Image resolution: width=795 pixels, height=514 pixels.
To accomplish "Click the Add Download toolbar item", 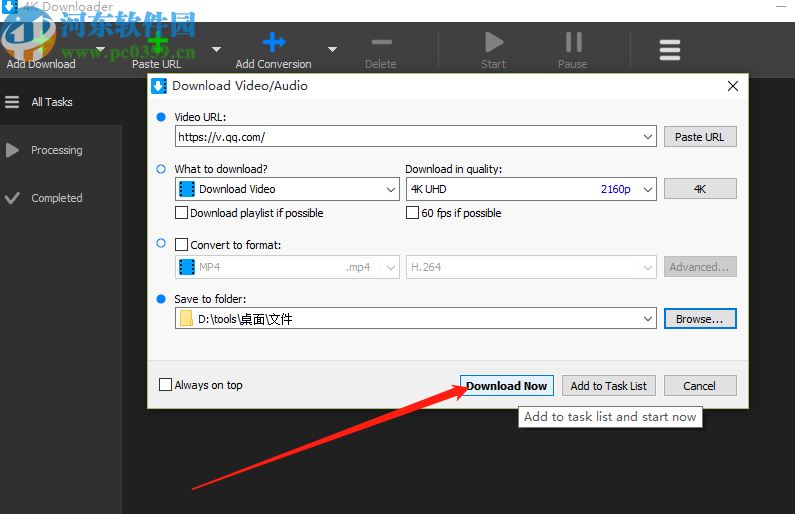I will [x=41, y=50].
